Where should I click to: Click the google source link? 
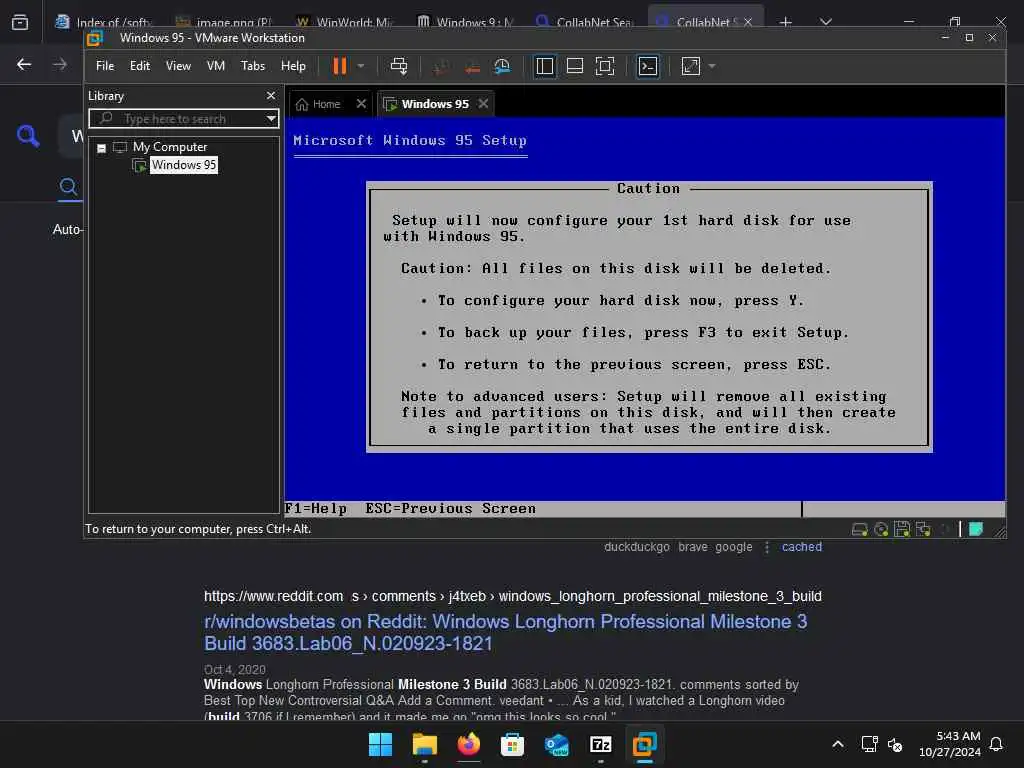(733, 547)
